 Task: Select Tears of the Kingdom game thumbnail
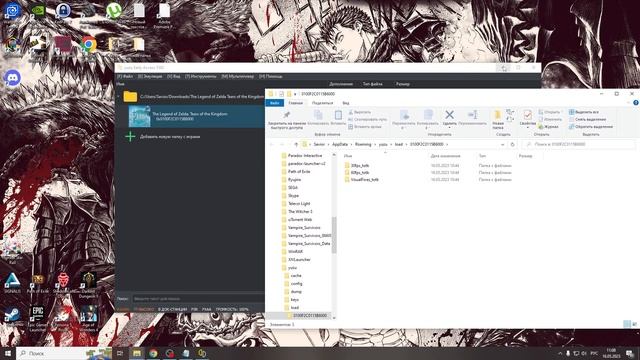click(x=140, y=116)
